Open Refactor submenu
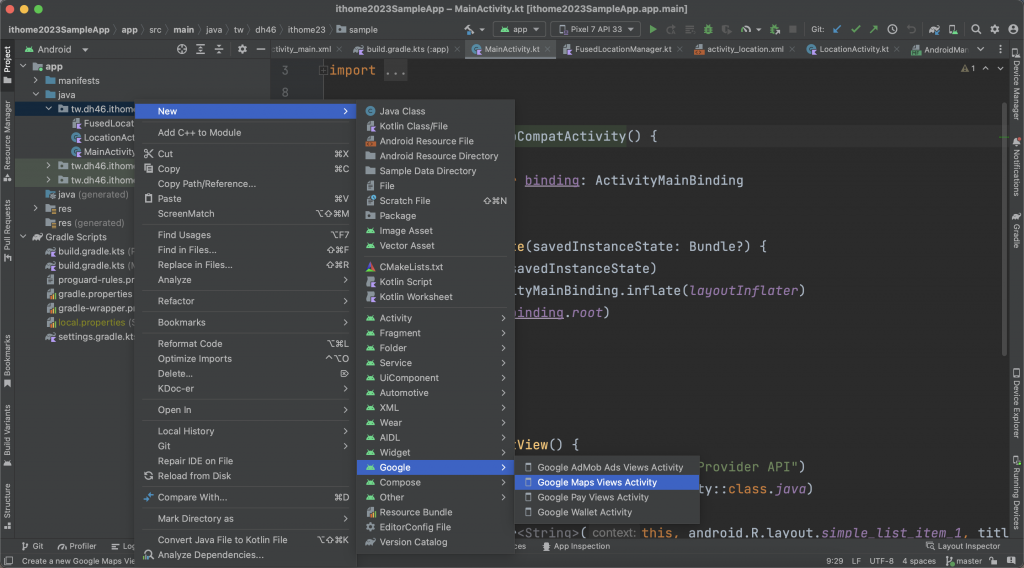 246,301
